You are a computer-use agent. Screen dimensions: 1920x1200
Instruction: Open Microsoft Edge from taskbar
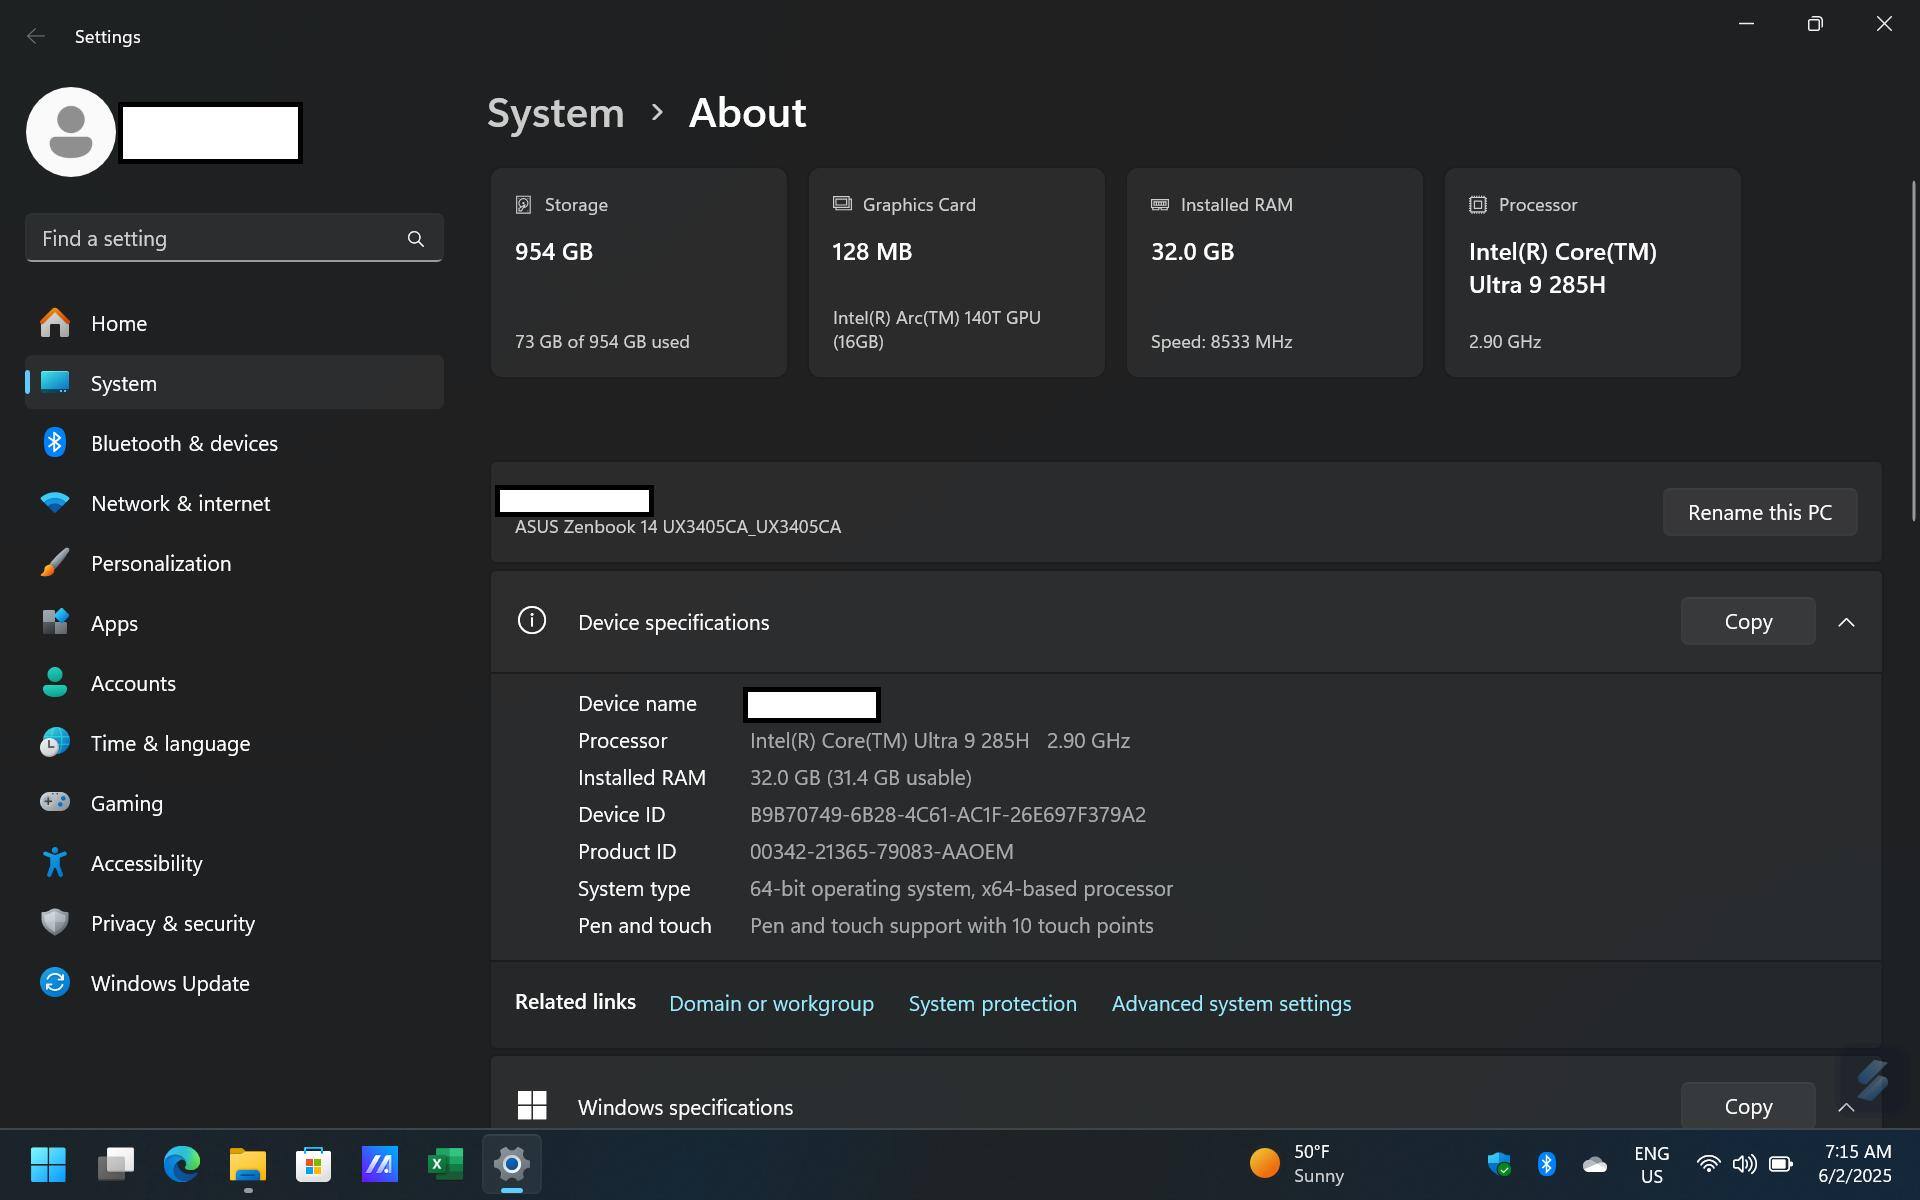point(181,1164)
